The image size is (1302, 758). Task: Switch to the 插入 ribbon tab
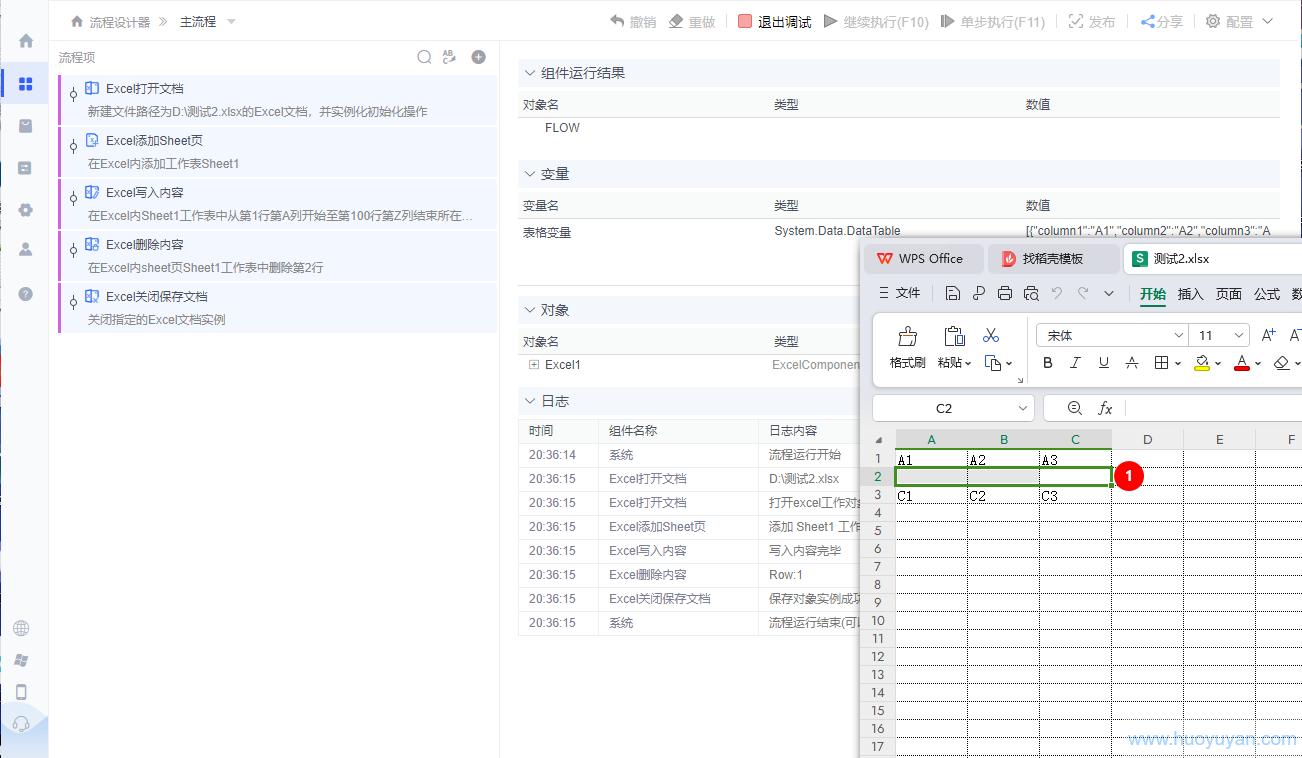tap(1190, 293)
